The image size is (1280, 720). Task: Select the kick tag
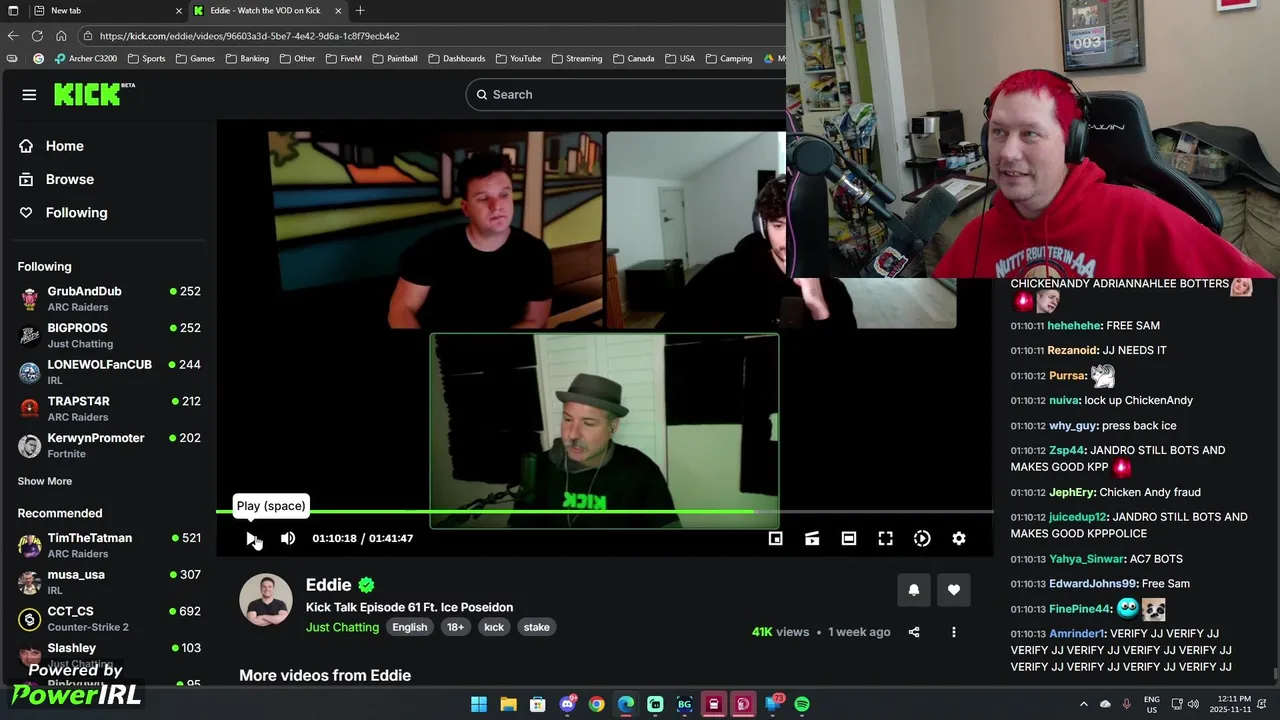[x=494, y=627]
